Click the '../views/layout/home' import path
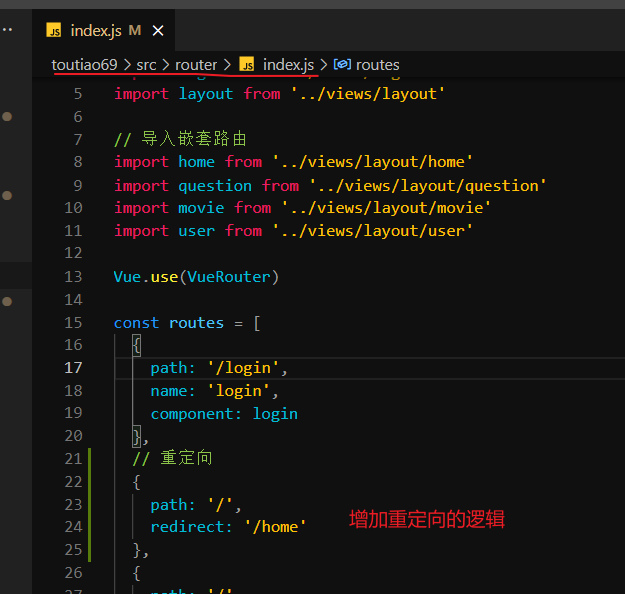 (x=373, y=162)
